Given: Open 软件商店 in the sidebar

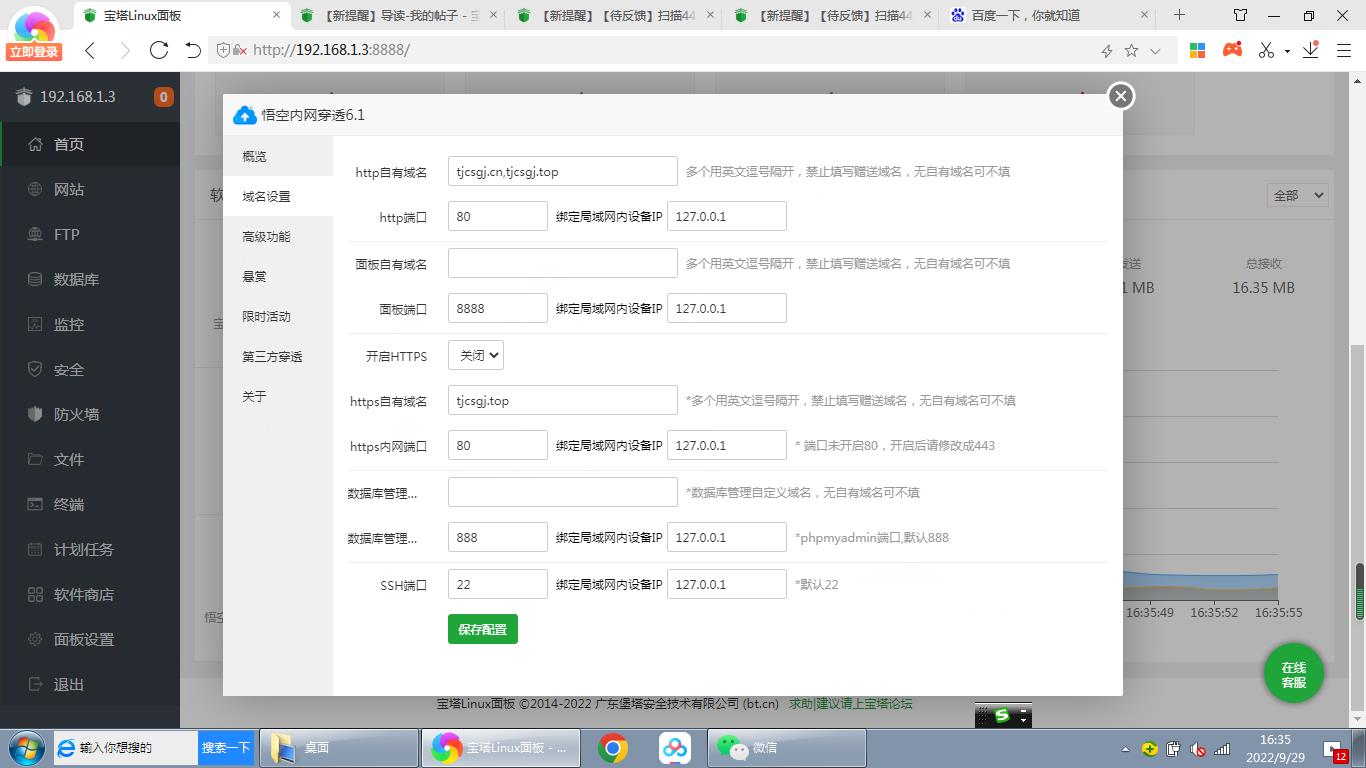Looking at the screenshot, I should pyautogui.click(x=90, y=594).
